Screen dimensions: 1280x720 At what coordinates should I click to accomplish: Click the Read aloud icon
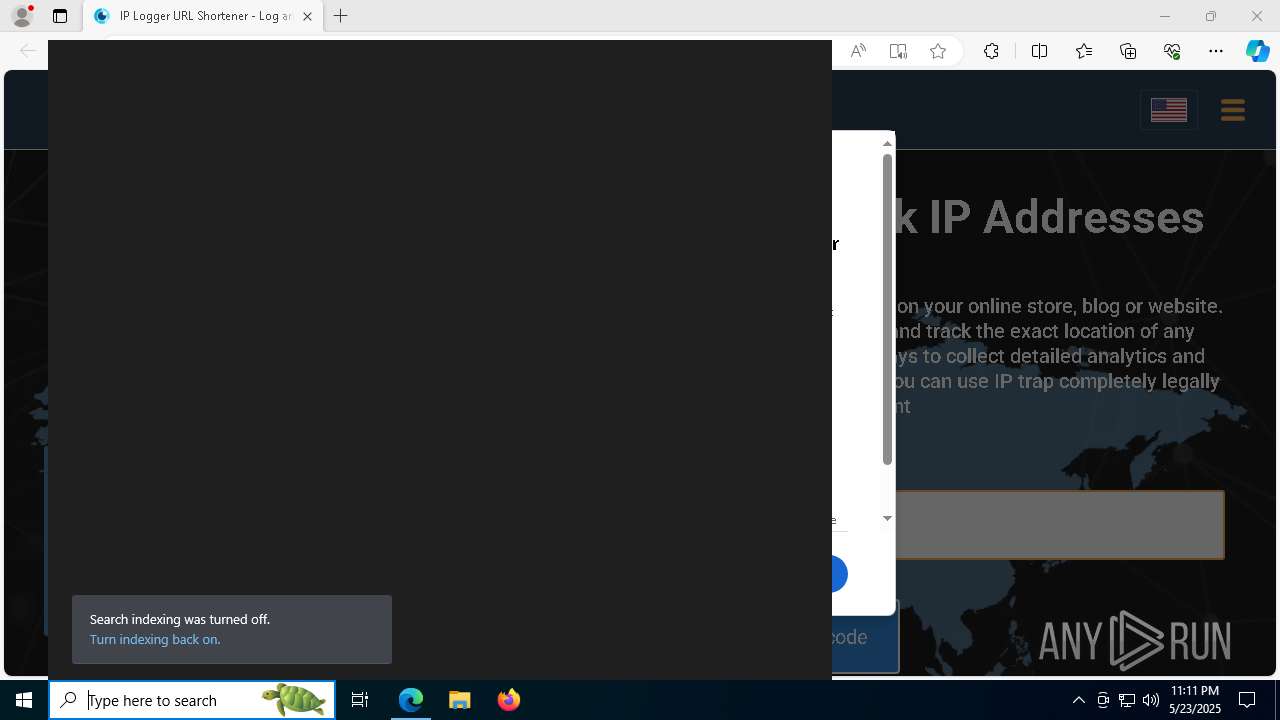coord(858,51)
